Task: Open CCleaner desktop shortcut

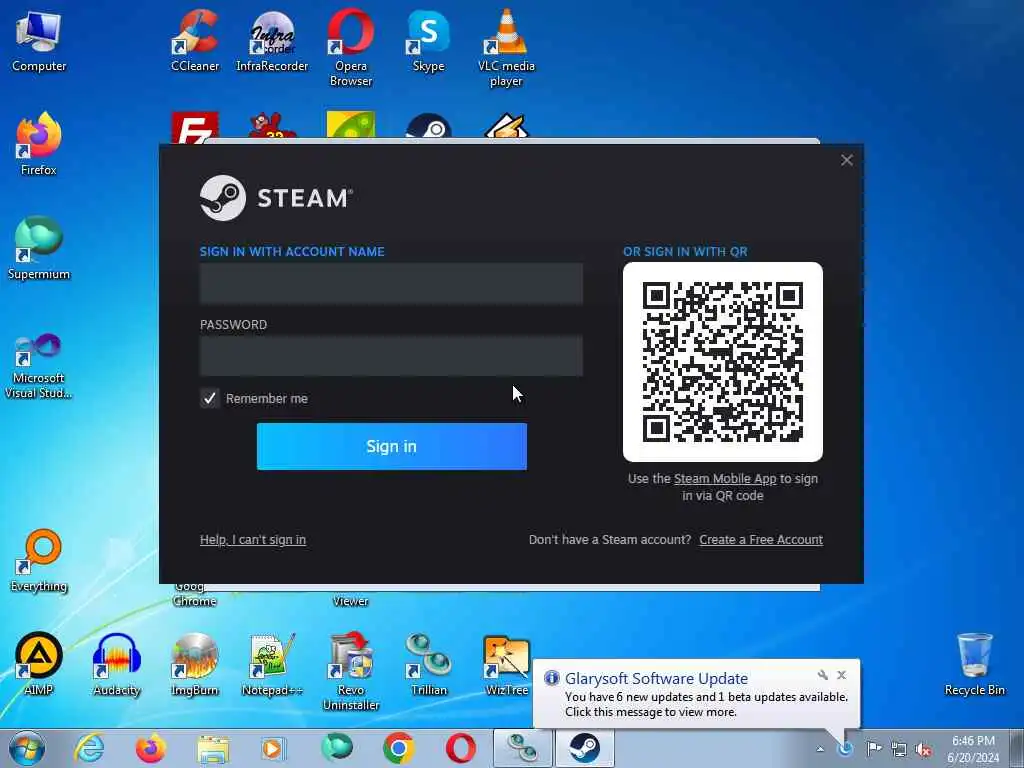Action: point(195,40)
